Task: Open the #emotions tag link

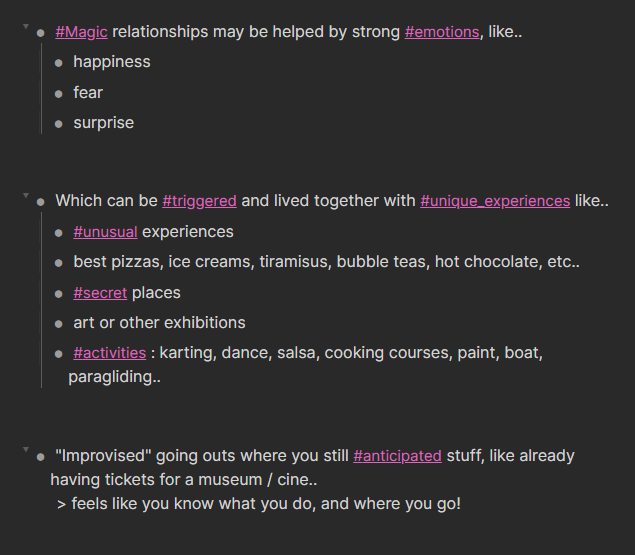Action: [x=442, y=32]
